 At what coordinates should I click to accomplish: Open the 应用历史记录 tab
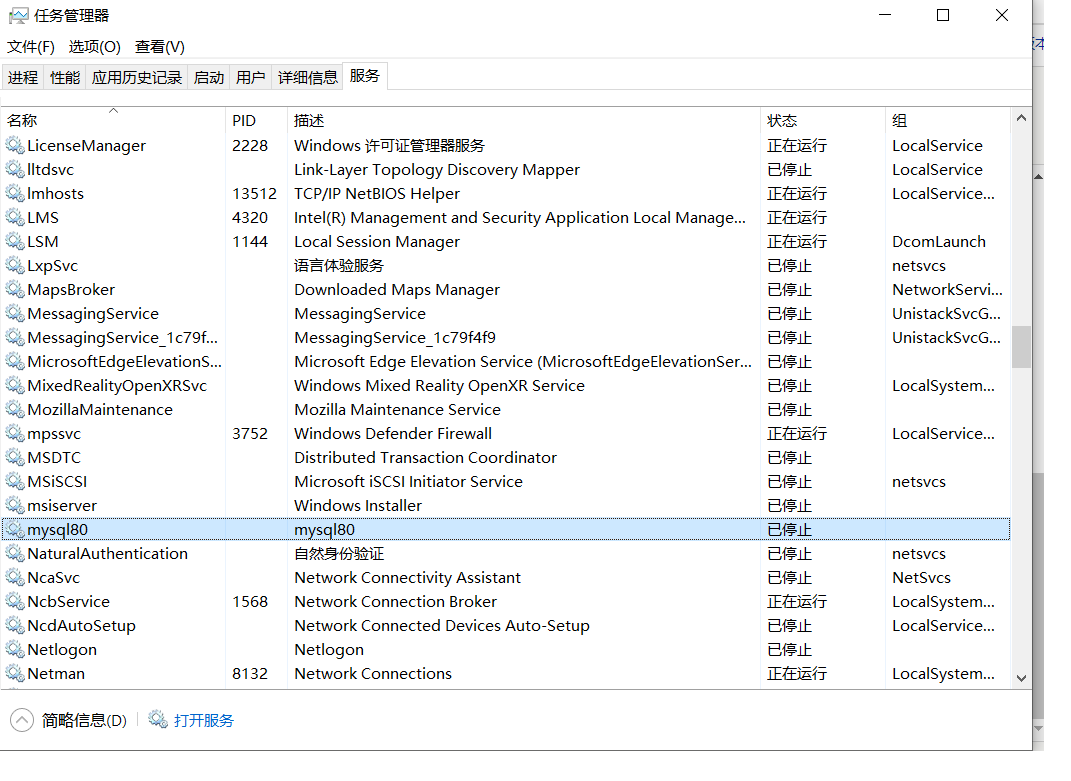click(137, 77)
